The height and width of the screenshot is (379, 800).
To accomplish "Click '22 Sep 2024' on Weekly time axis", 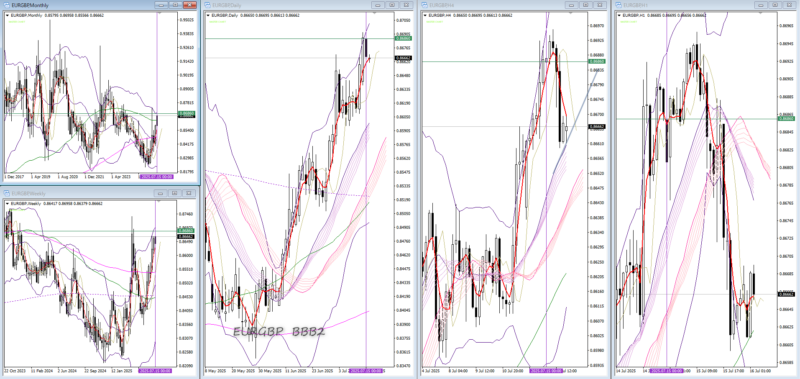I will (95, 371).
